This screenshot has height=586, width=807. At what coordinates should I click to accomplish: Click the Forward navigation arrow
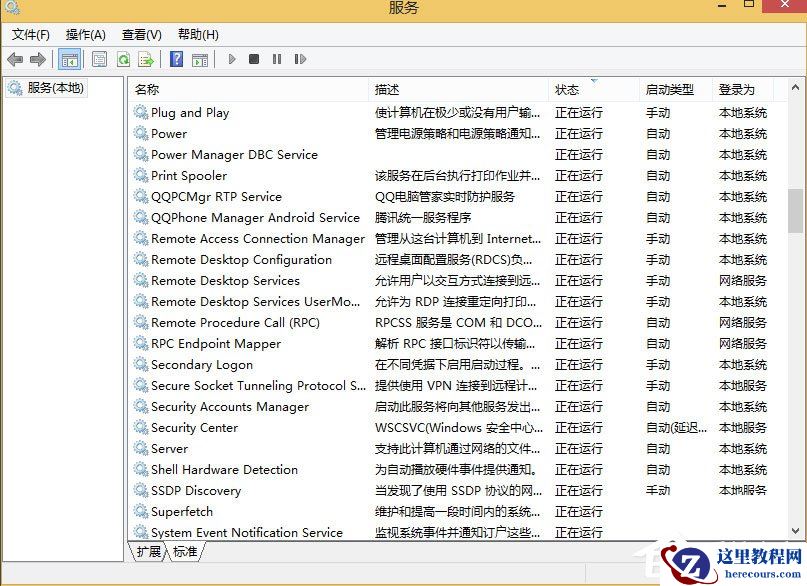click(38, 59)
